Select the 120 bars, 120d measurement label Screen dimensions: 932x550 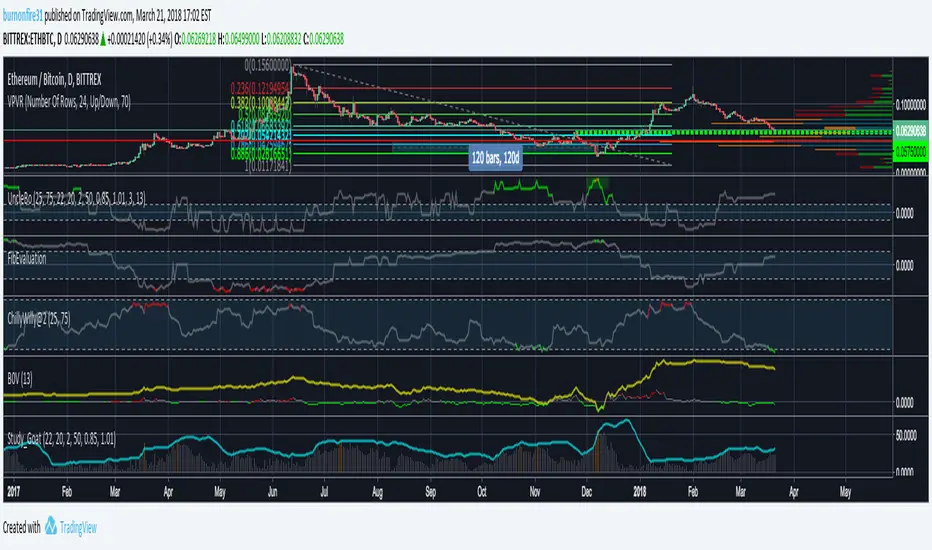[496, 158]
